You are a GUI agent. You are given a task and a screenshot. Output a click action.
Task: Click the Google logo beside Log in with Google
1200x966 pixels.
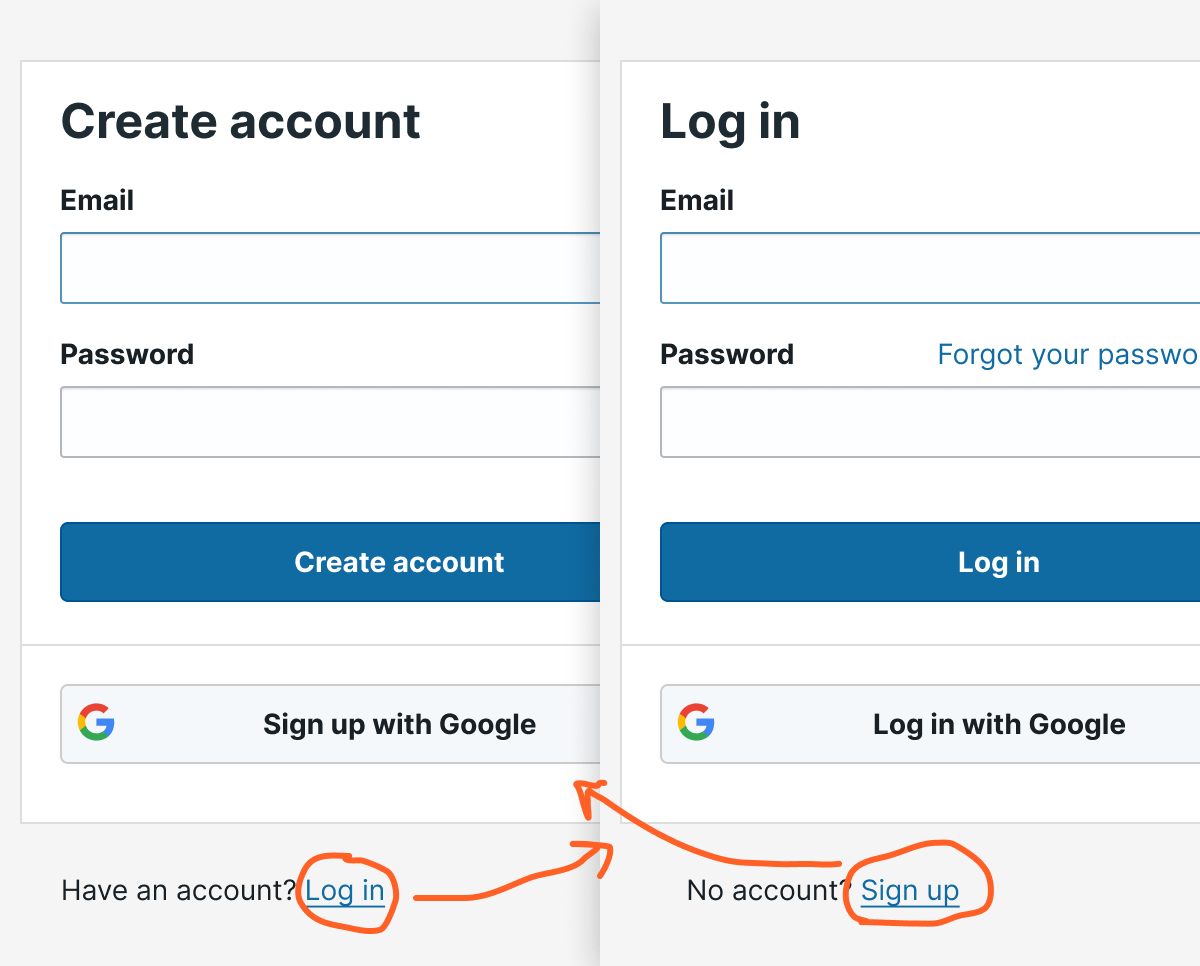[696, 722]
